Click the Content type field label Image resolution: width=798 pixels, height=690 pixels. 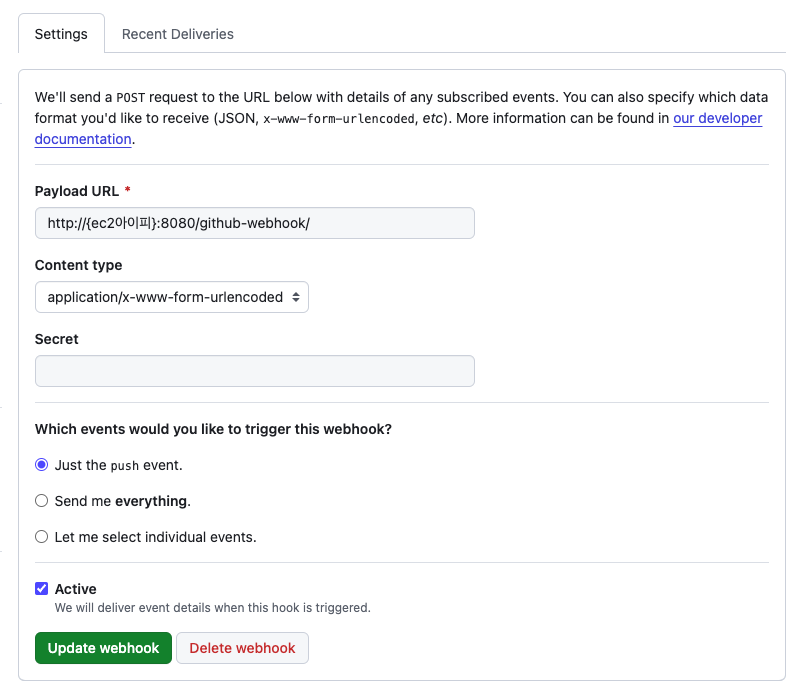(78, 265)
